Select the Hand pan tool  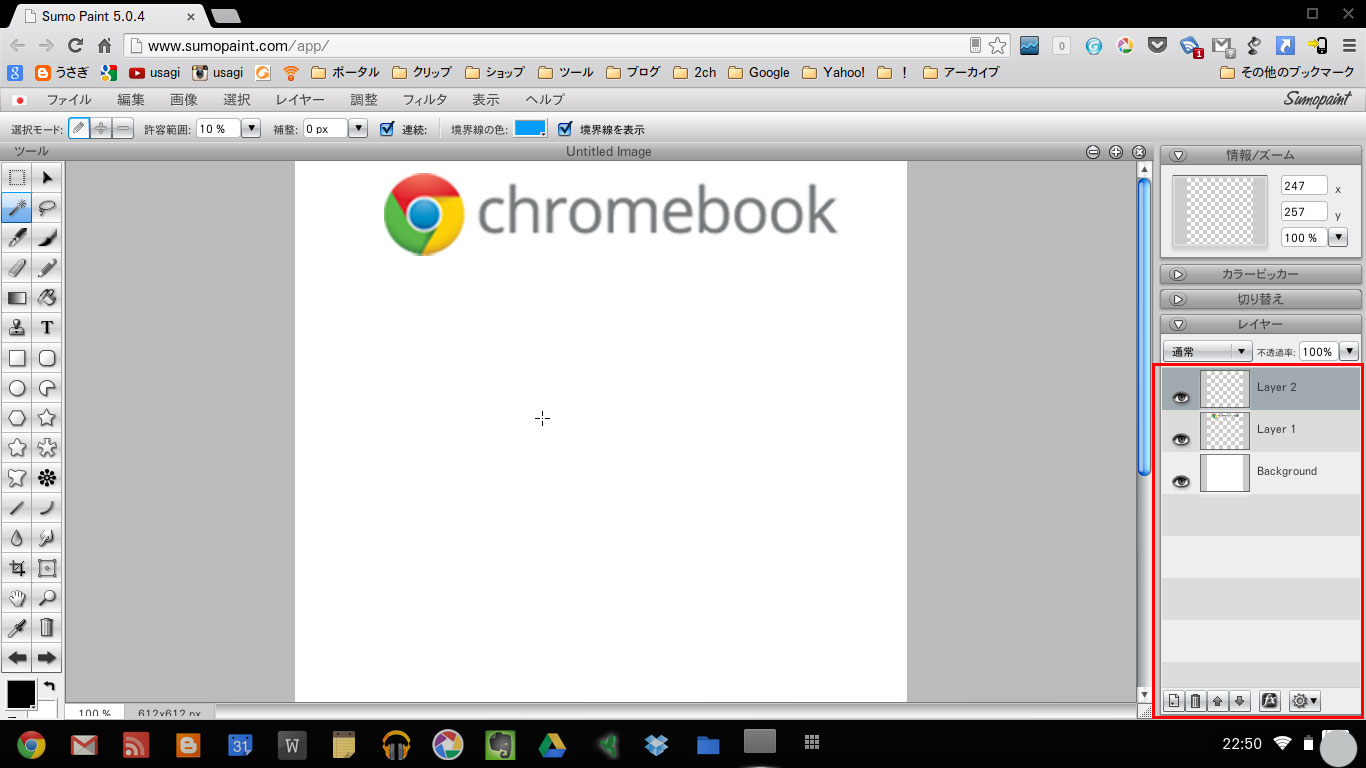(17, 598)
